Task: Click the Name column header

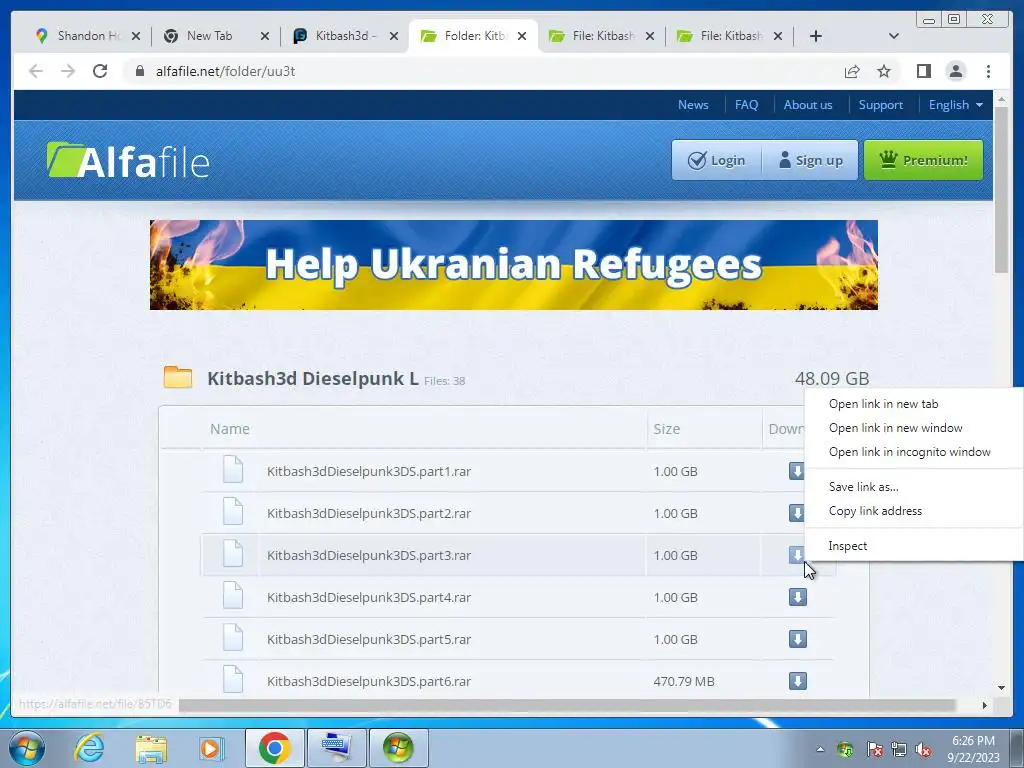Action: pyautogui.click(x=230, y=429)
